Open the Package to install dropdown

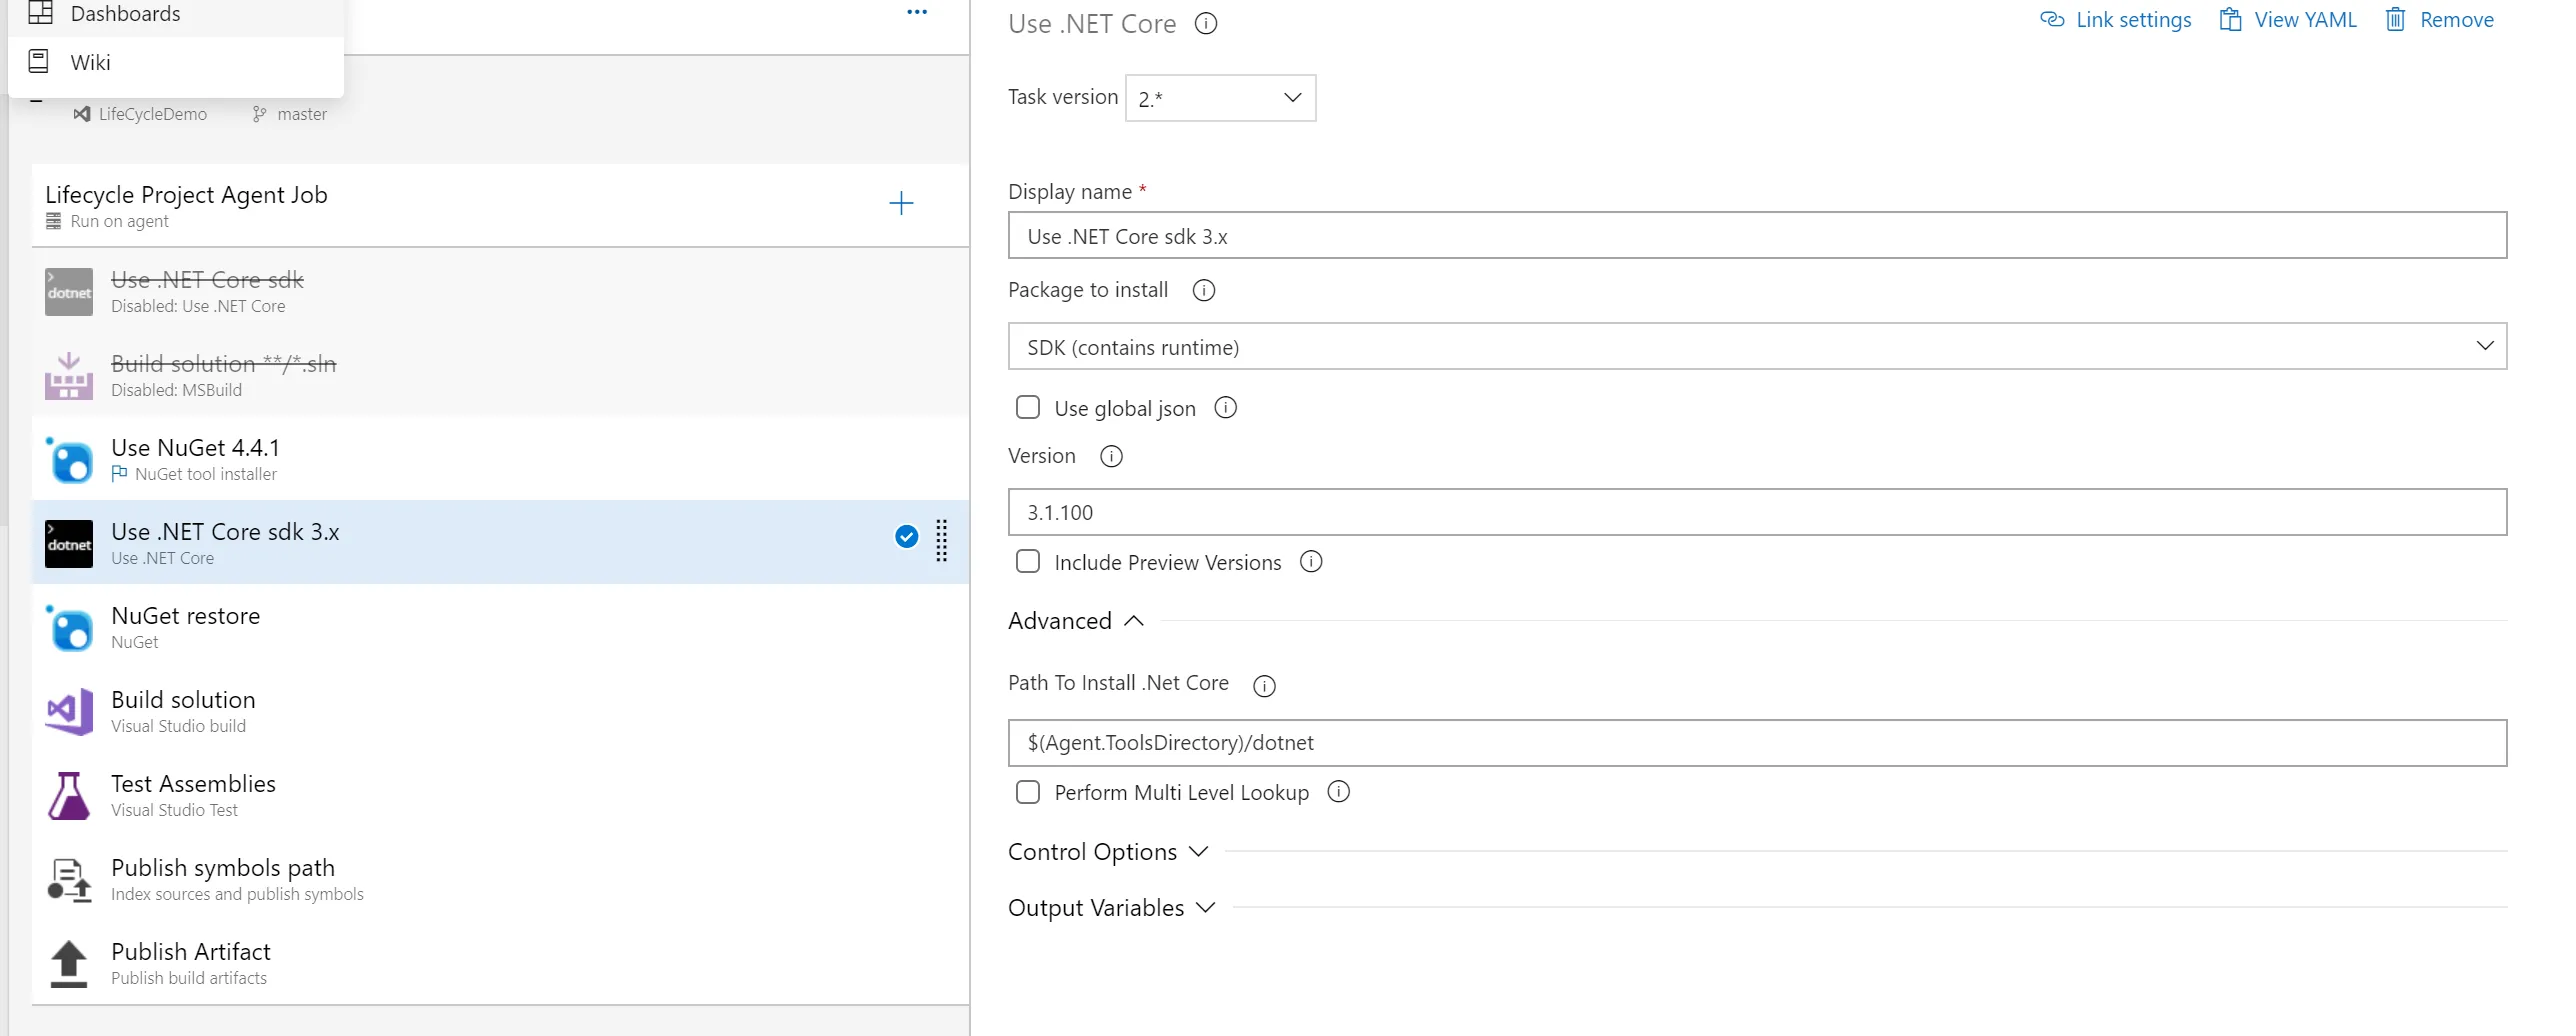coord(1756,347)
